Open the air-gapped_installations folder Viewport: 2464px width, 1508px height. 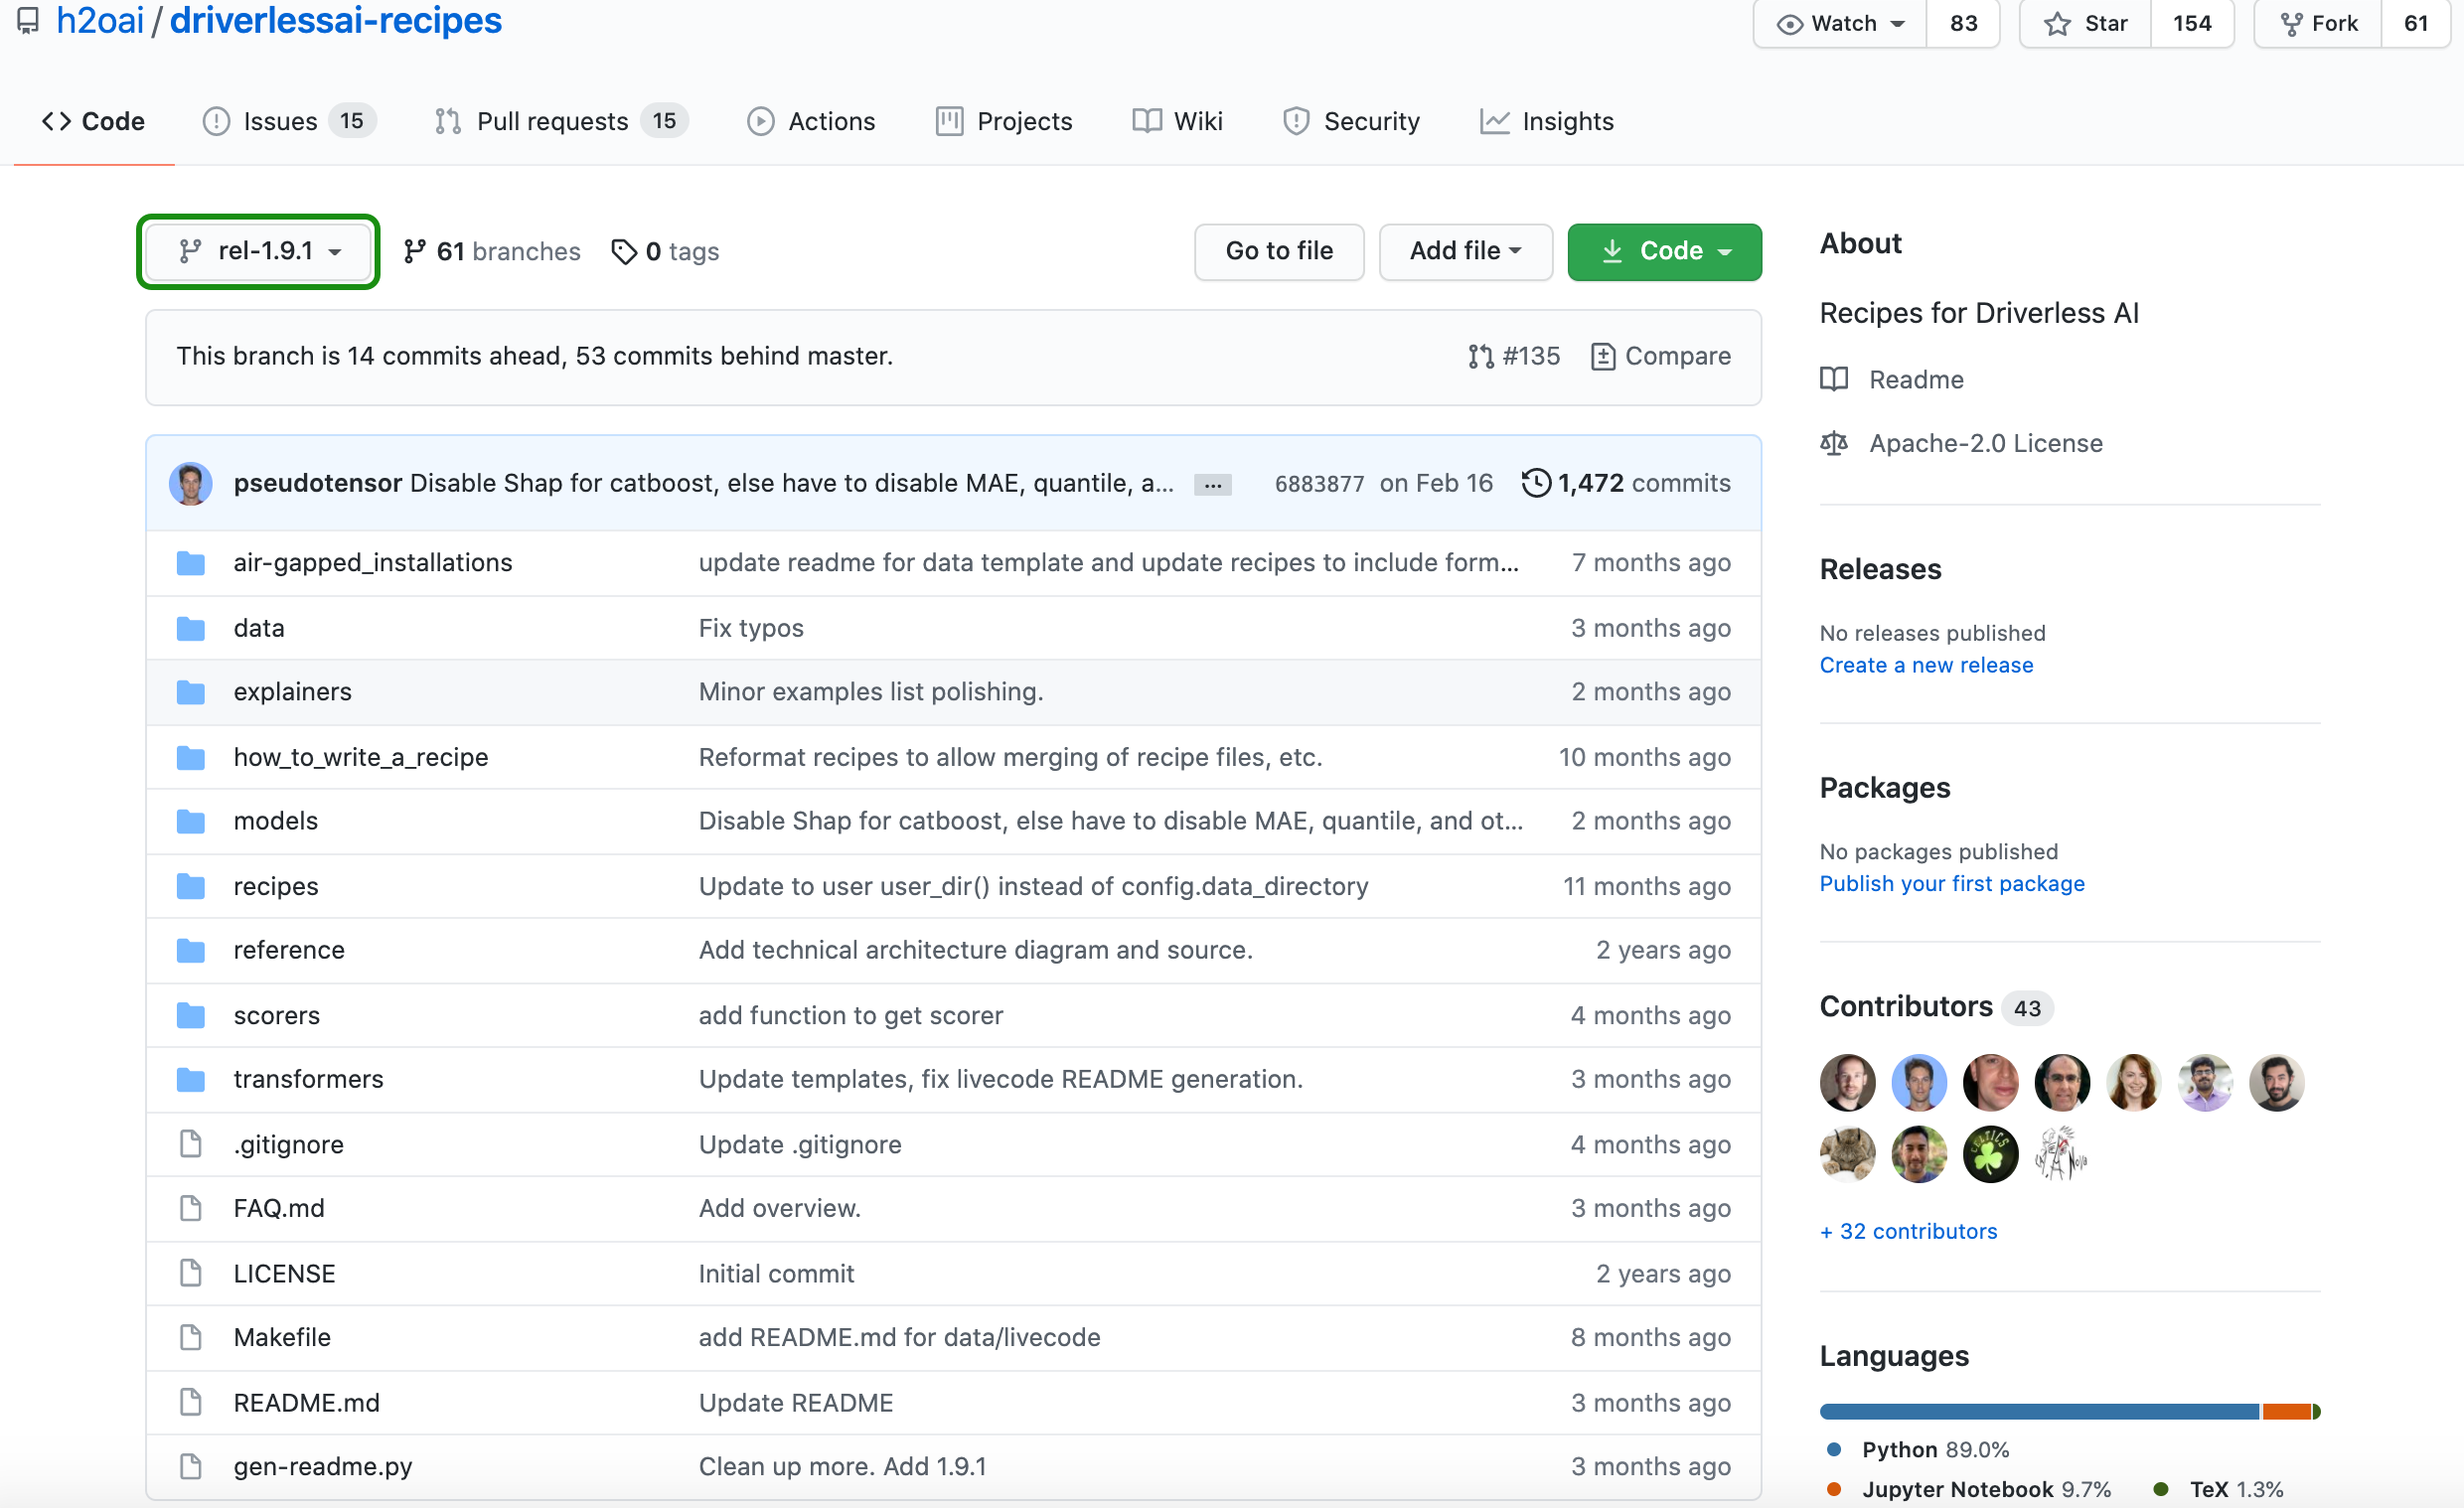(x=373, y=562)
